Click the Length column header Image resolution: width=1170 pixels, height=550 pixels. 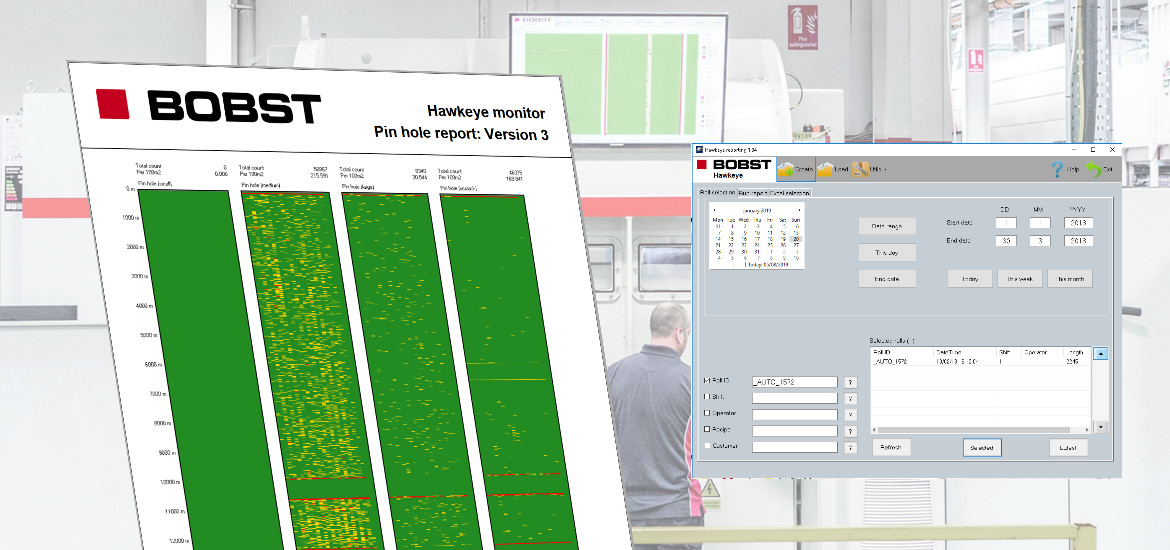click(1078, 351)
